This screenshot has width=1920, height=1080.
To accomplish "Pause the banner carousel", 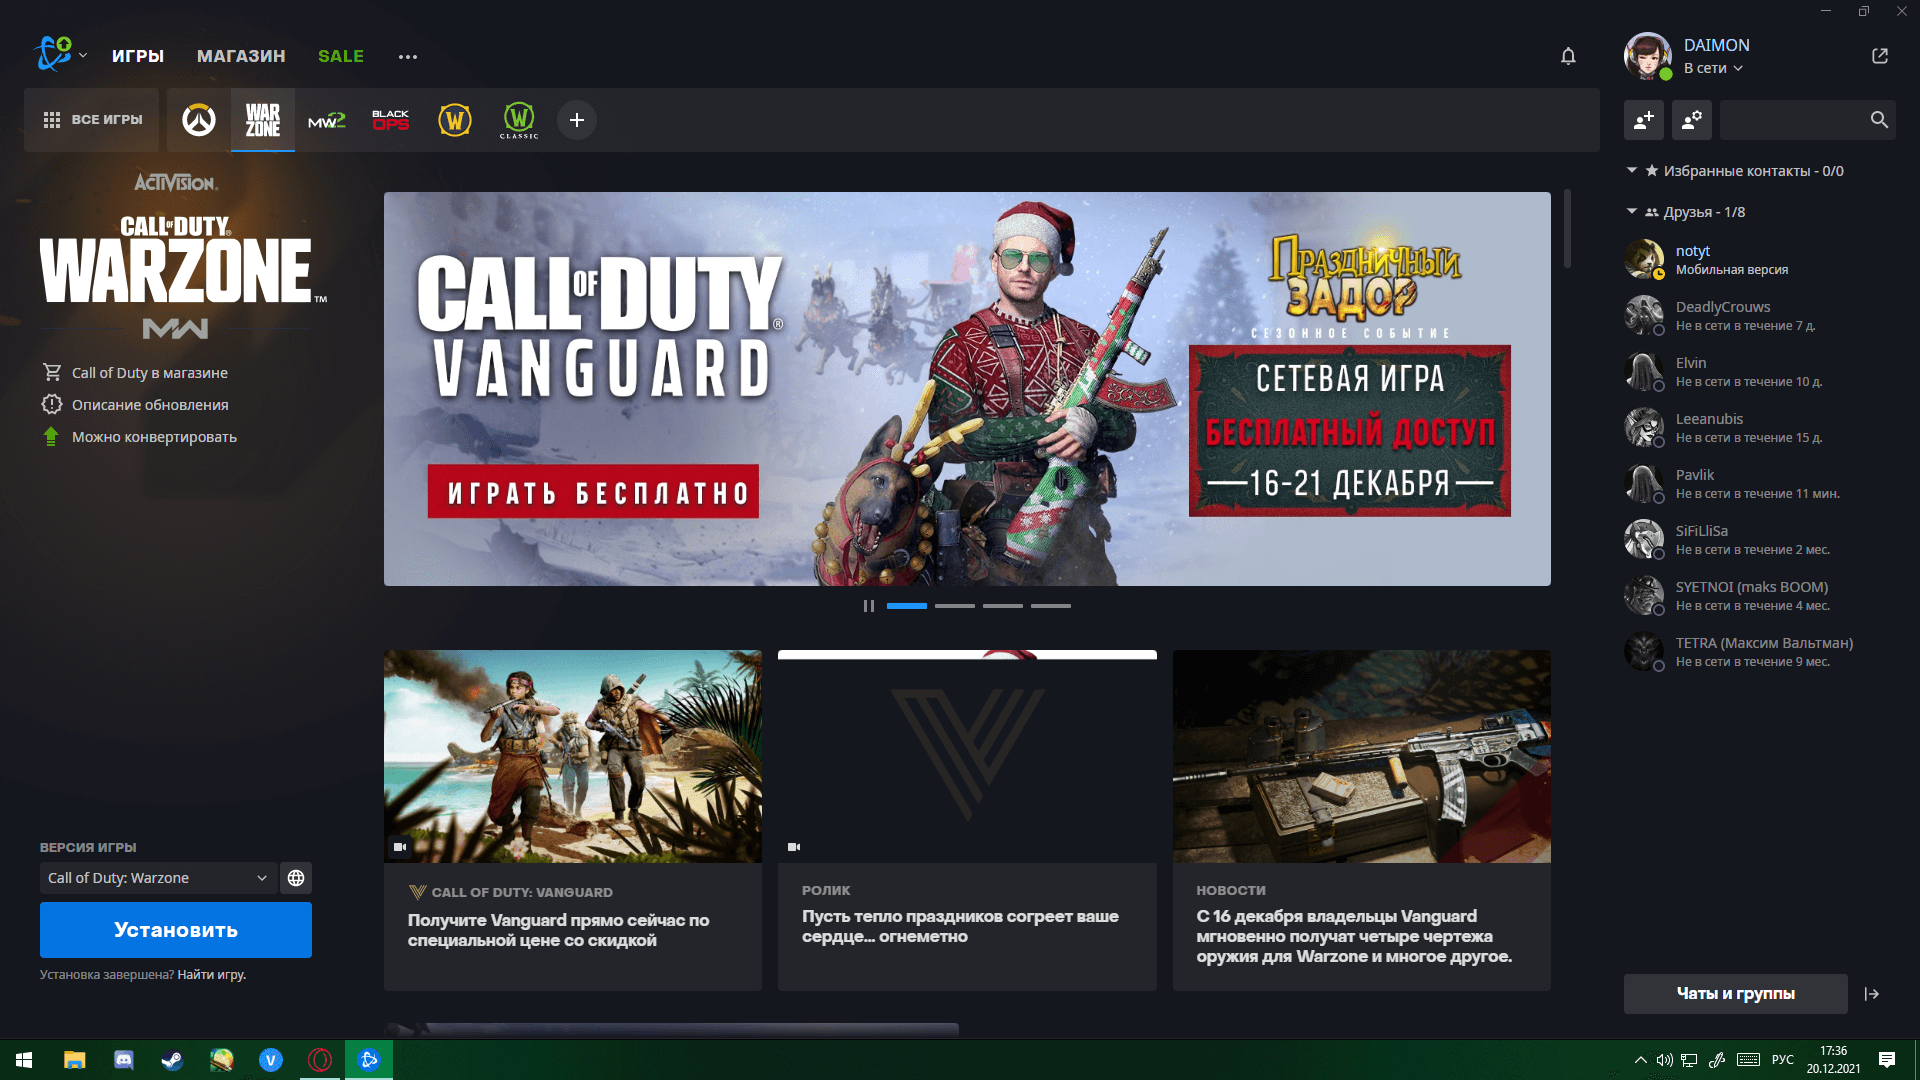I will click(869, 606).
